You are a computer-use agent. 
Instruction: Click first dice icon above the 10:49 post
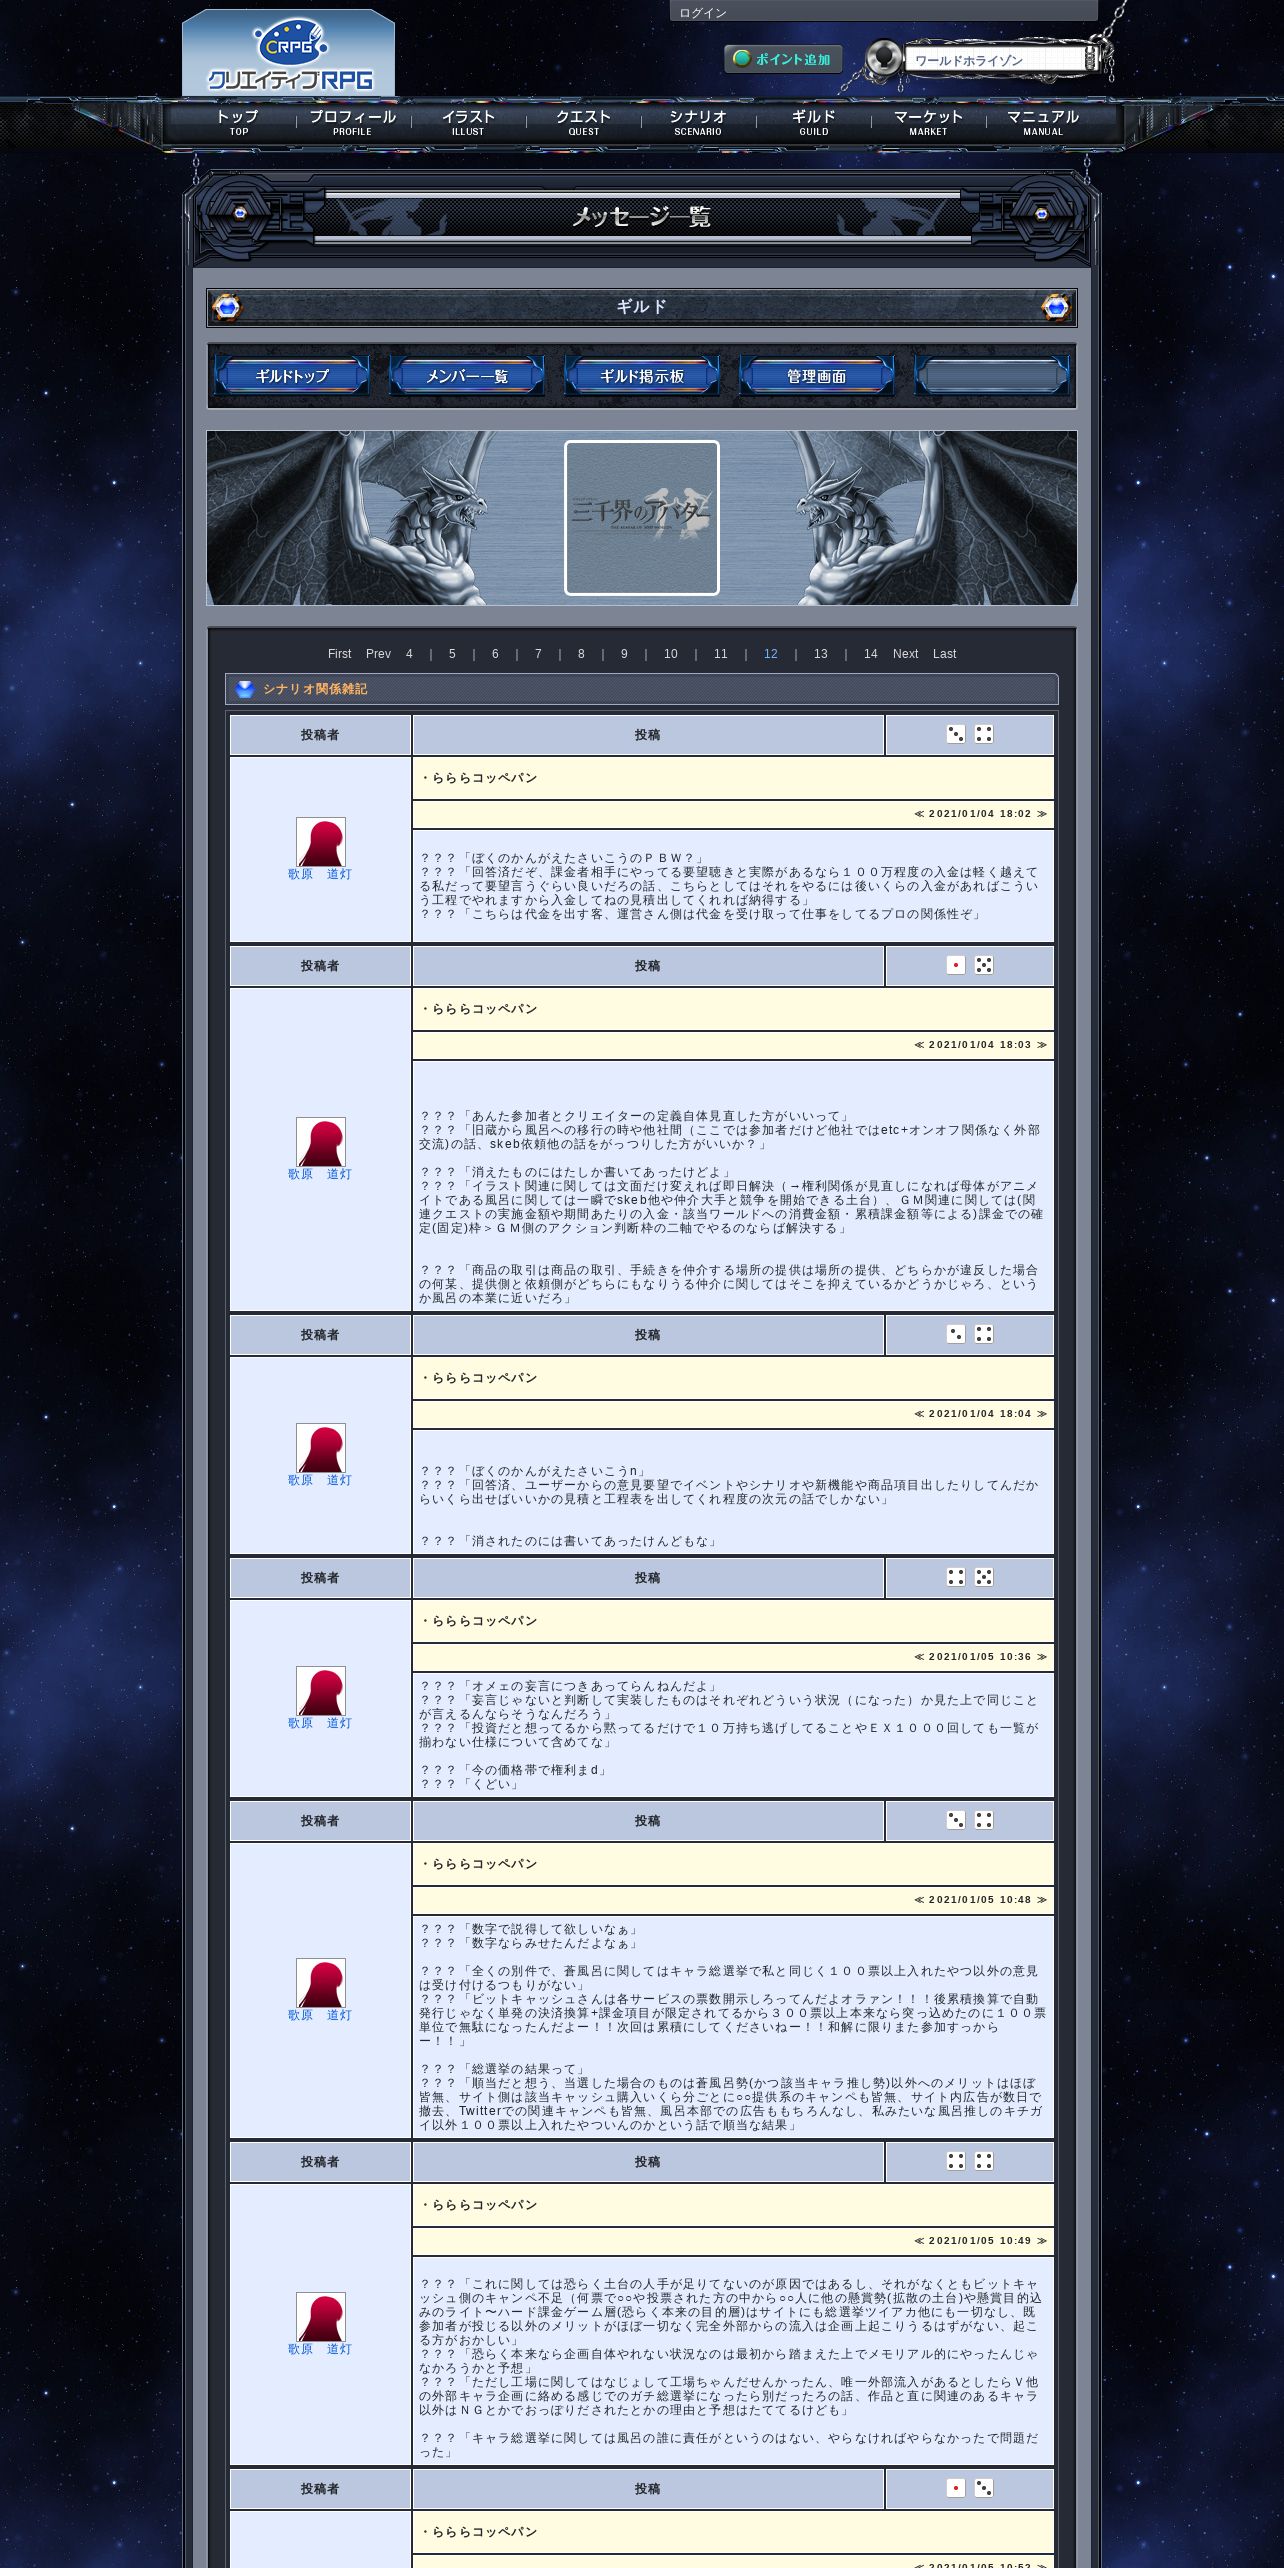click(x=956, y=2161)
